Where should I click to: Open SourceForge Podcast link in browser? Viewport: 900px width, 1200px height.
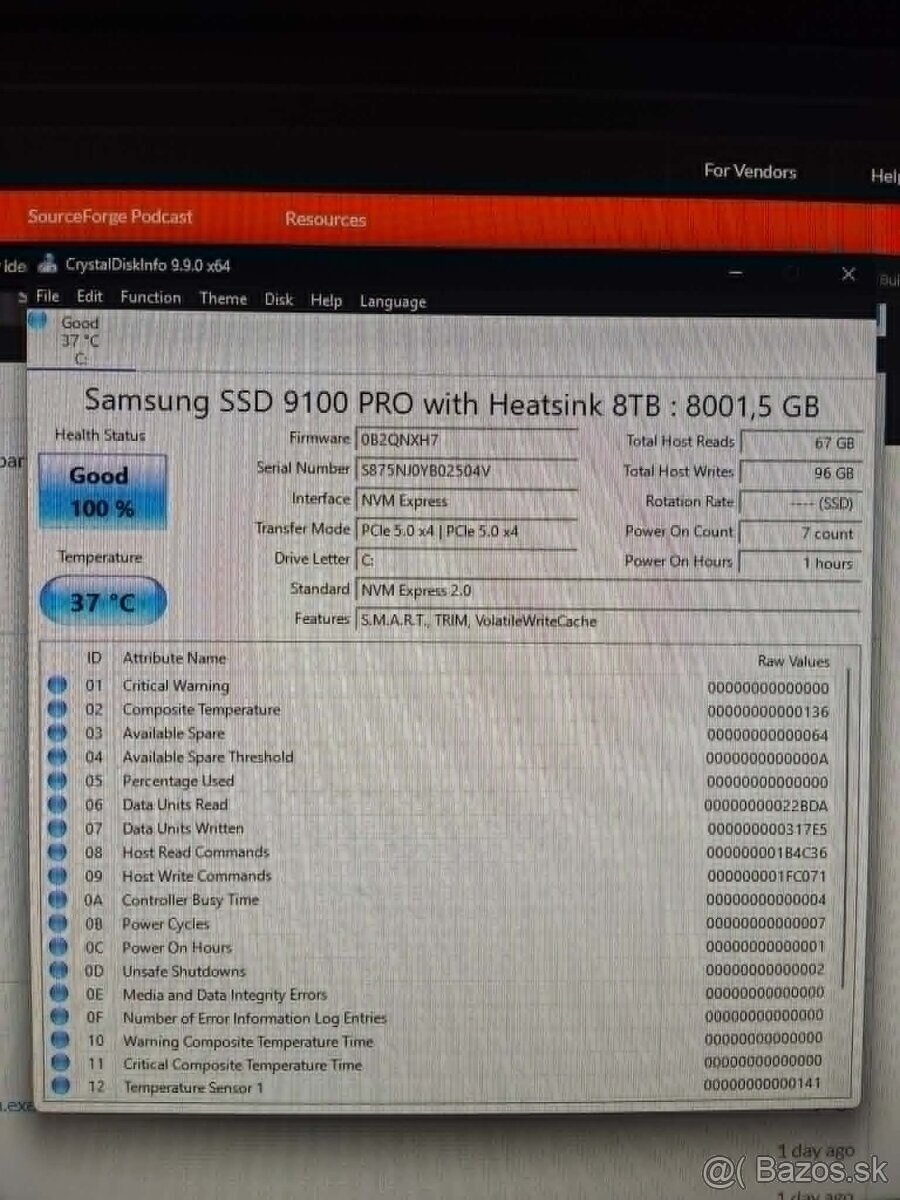click(x=110, y=216)
